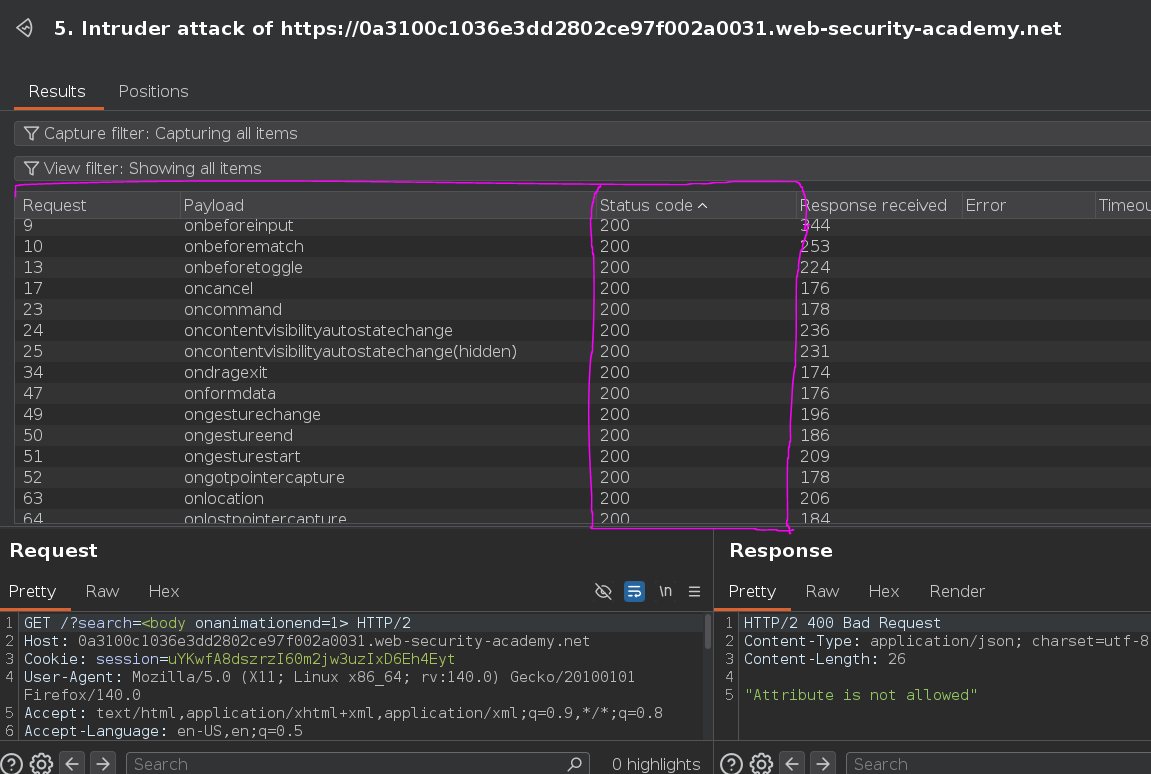This screenshot has height=774, width=1151.
Task: Toggle show non-printable \n icon in Request
Action: (665, 591)
